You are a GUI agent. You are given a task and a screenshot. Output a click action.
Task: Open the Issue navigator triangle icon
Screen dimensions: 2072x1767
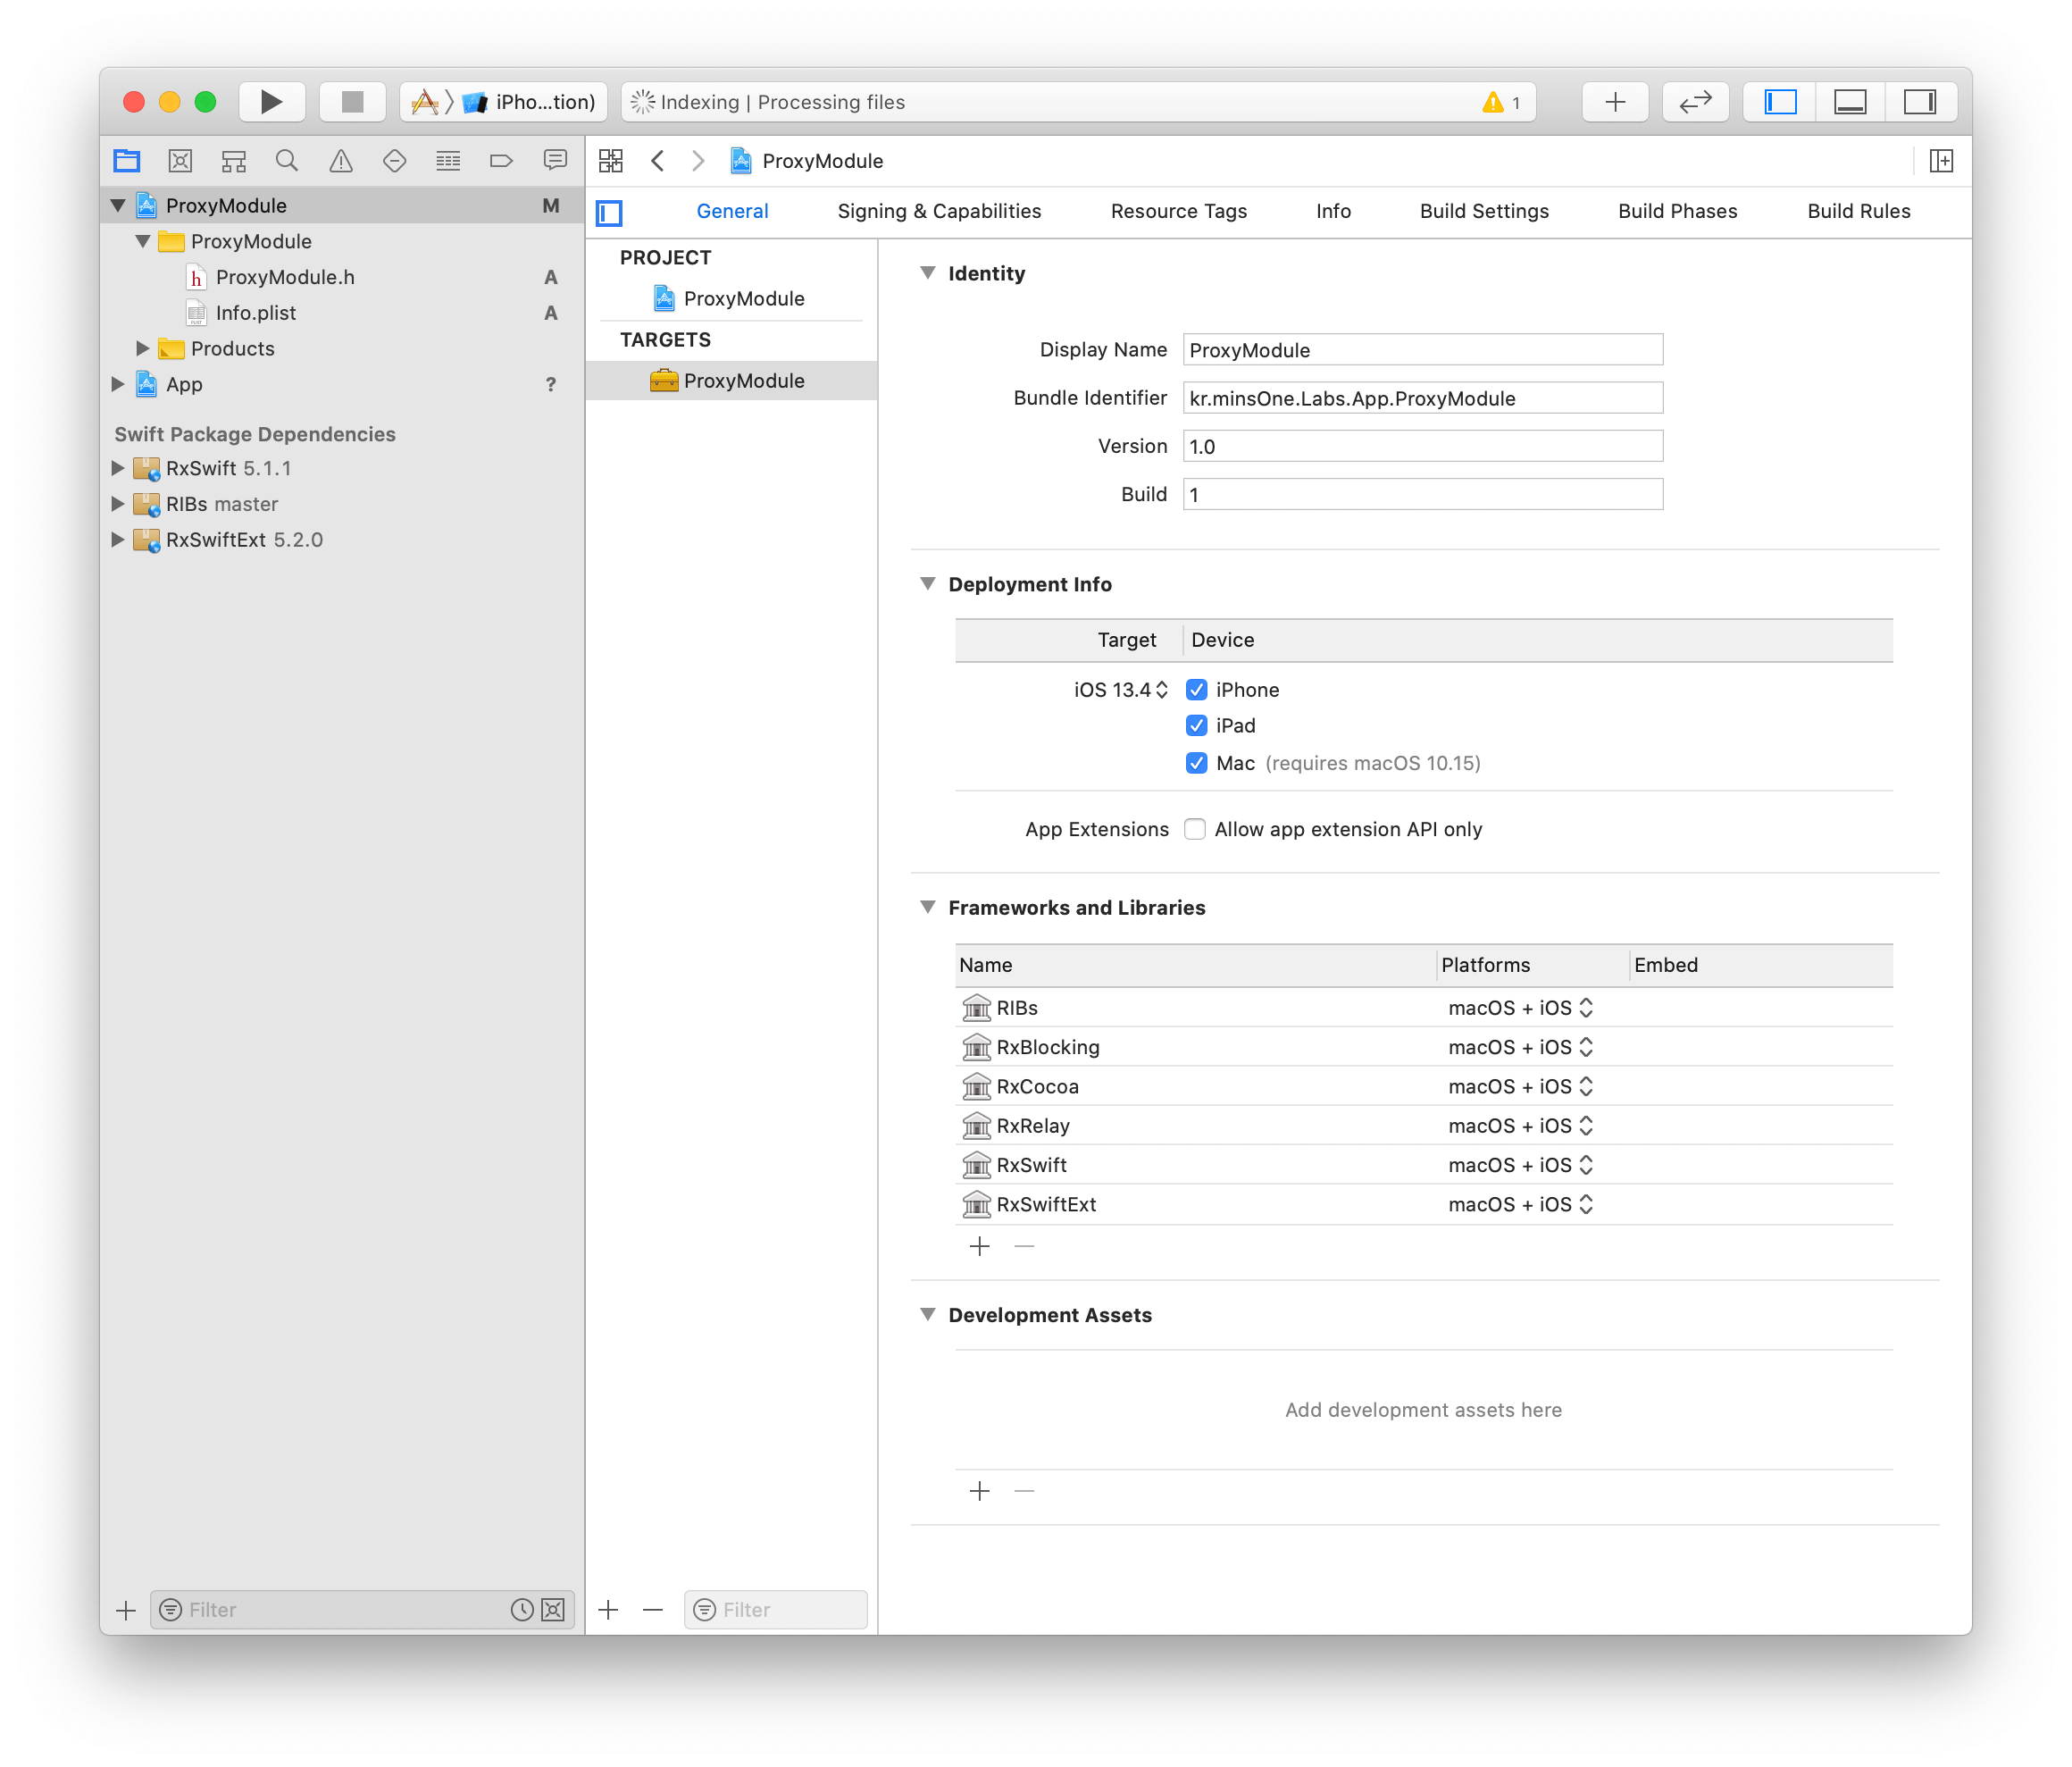341,160
